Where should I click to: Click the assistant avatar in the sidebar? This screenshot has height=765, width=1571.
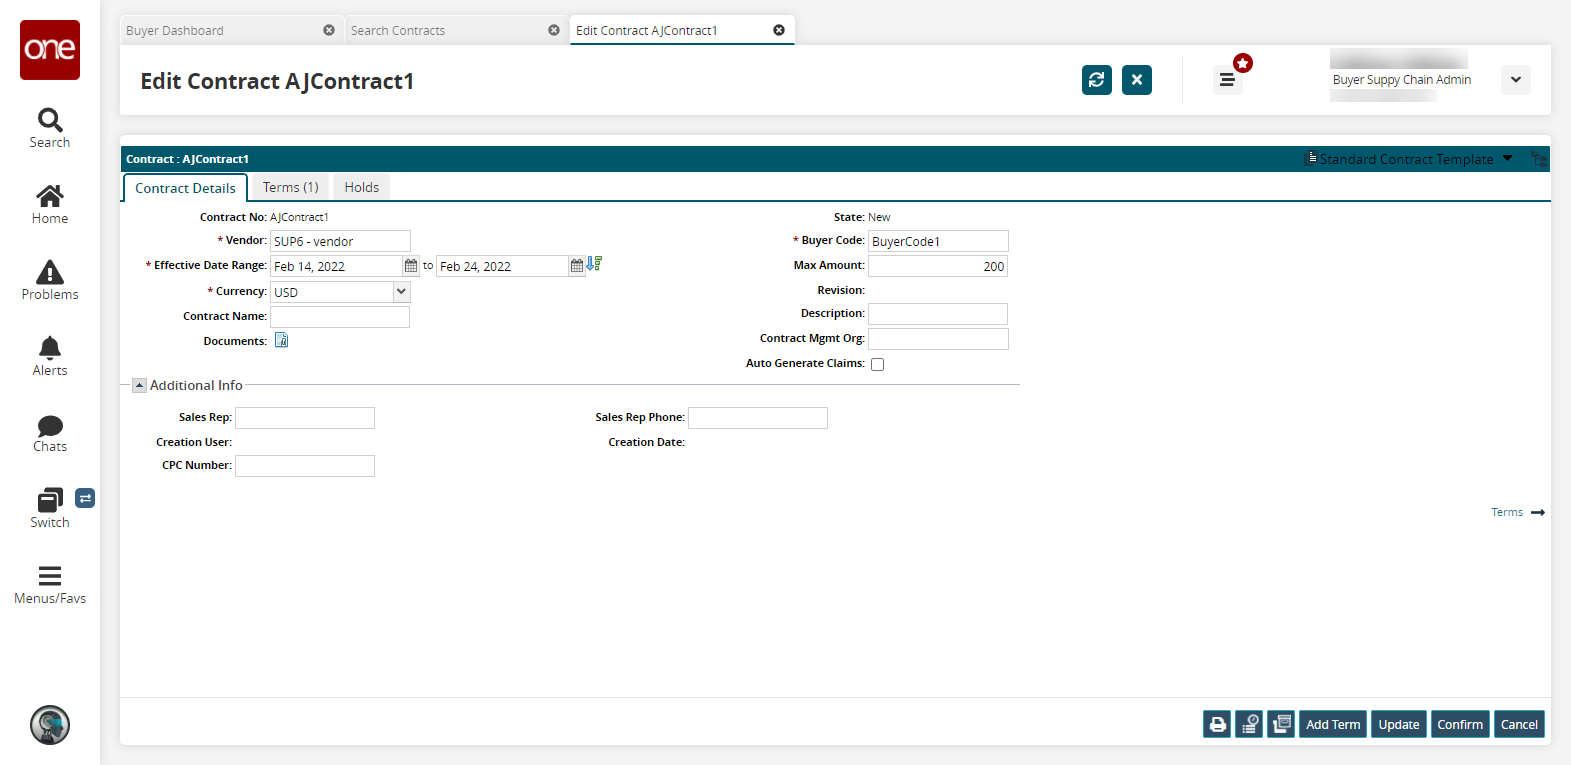(50, 725)
